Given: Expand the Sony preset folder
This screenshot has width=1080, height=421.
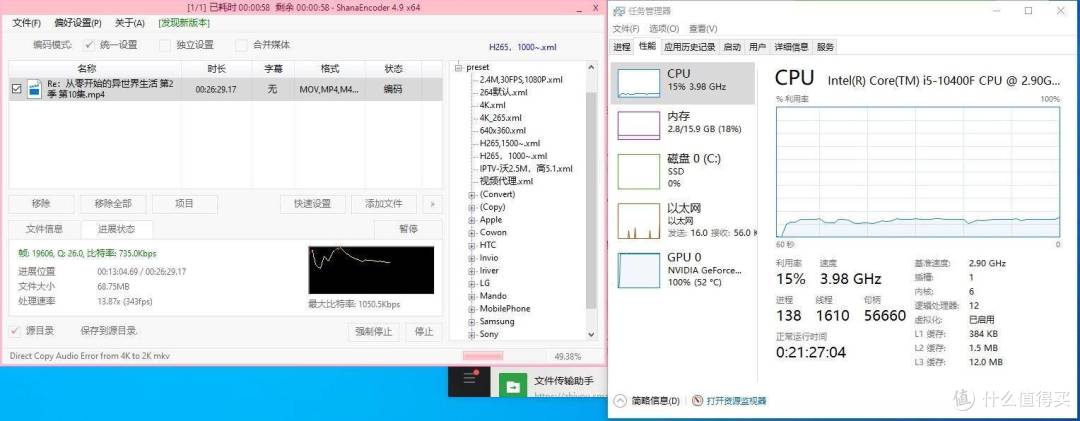Looking at the screenshot, I should tap(472, 334).
